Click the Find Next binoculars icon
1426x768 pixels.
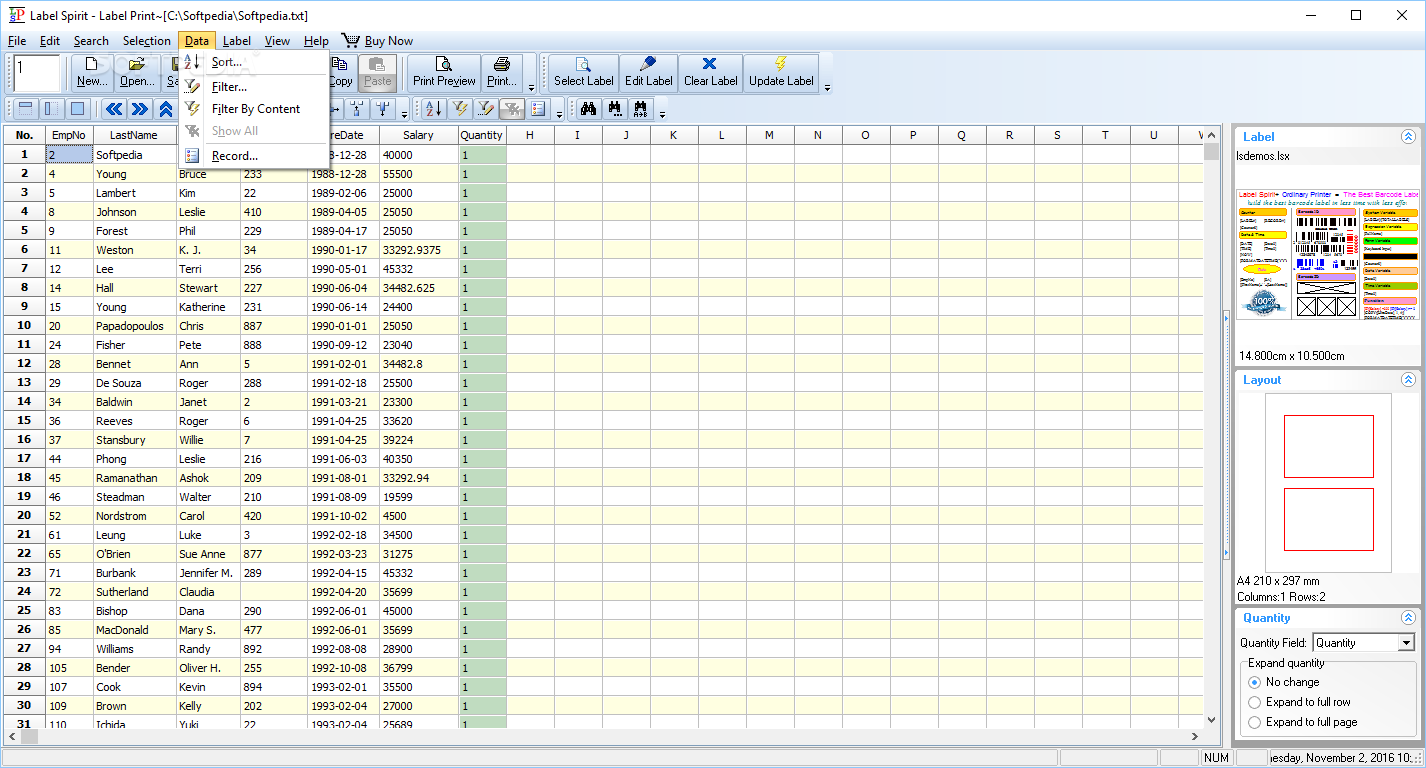pyautogui.click(x=615, y=109)
